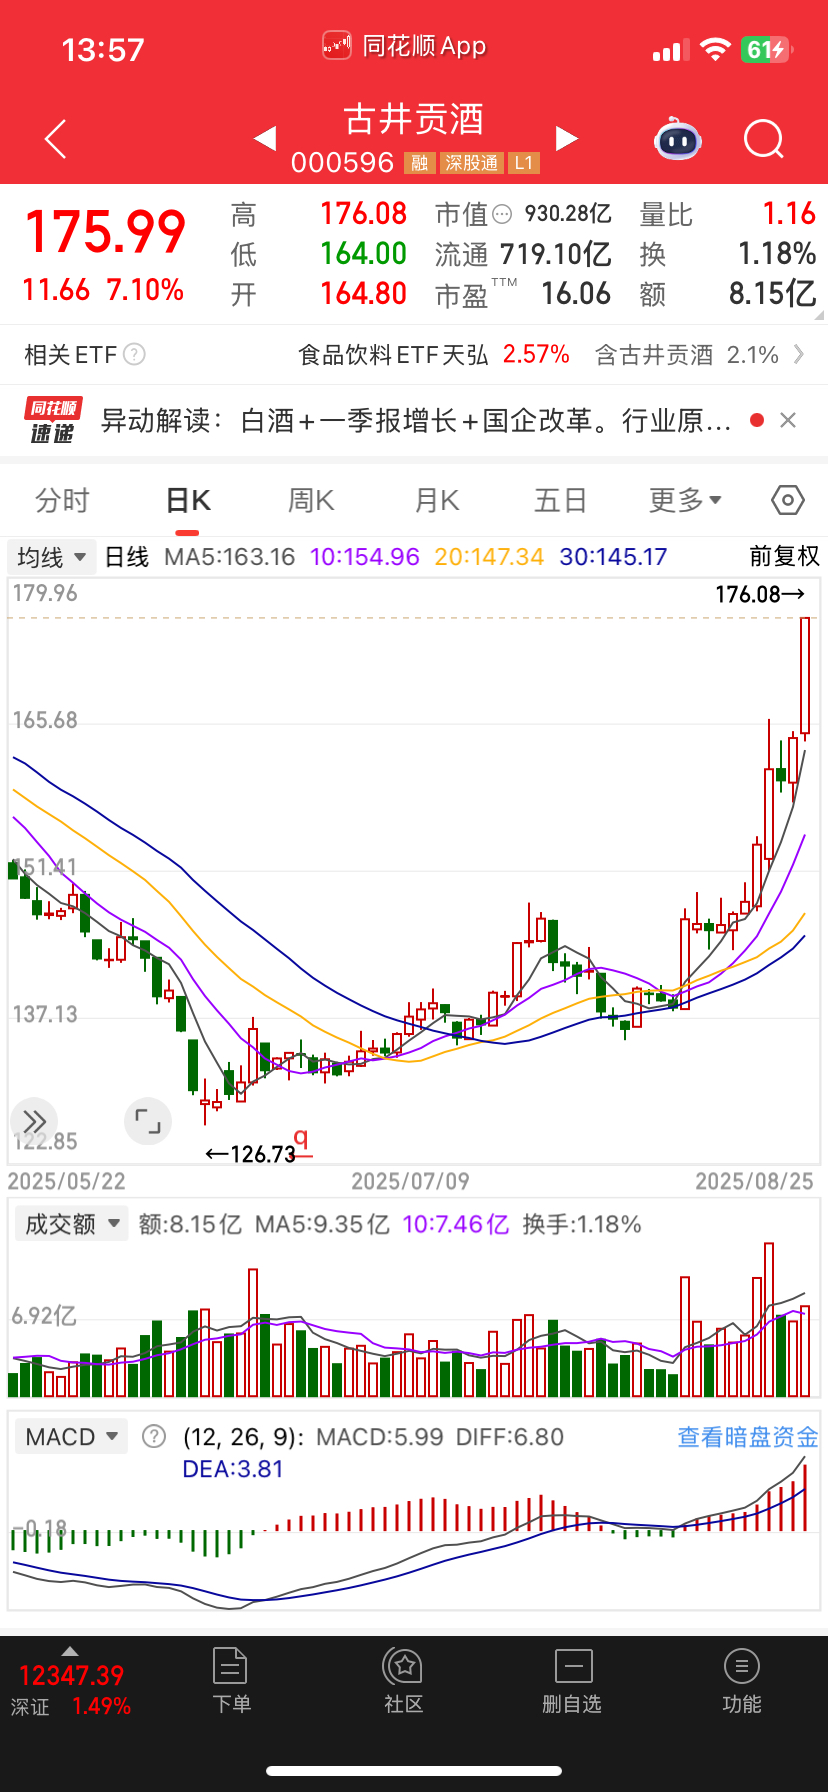Tap the DIFF:6.80 value
This screenshot has height=1792, width=828.
[510, 1437]
